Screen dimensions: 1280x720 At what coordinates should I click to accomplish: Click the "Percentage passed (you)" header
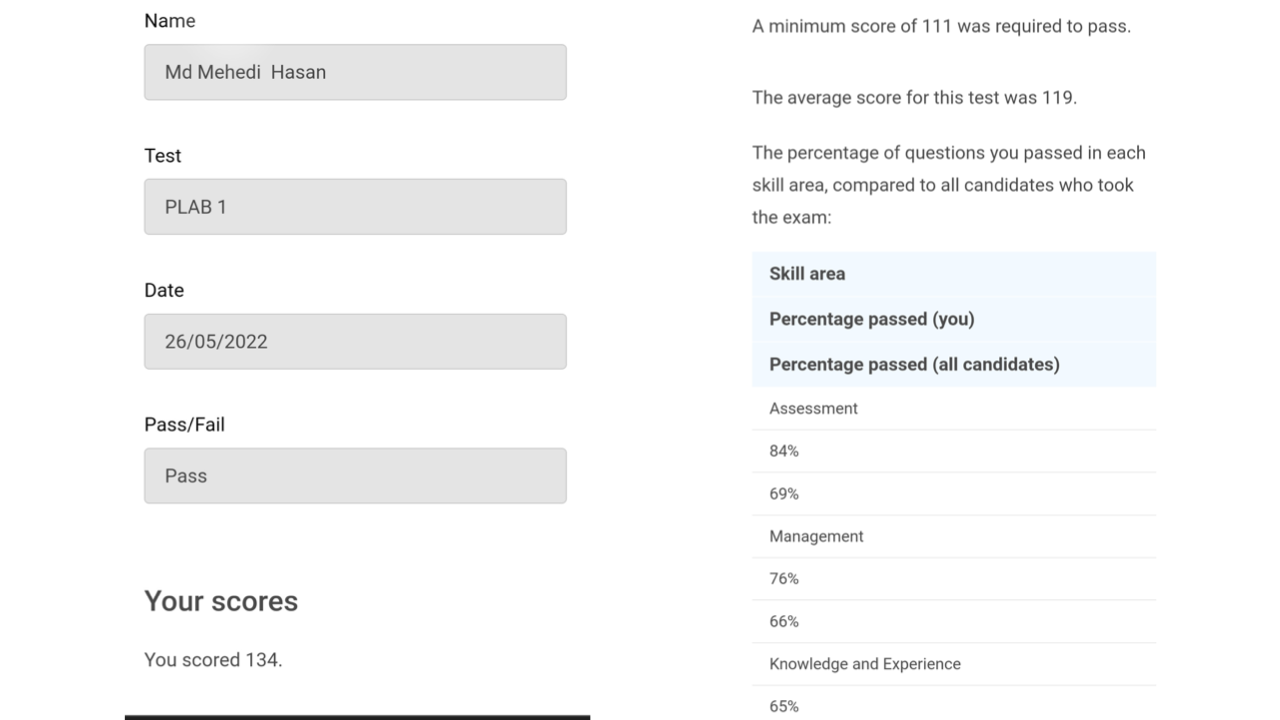coord(871,319)
